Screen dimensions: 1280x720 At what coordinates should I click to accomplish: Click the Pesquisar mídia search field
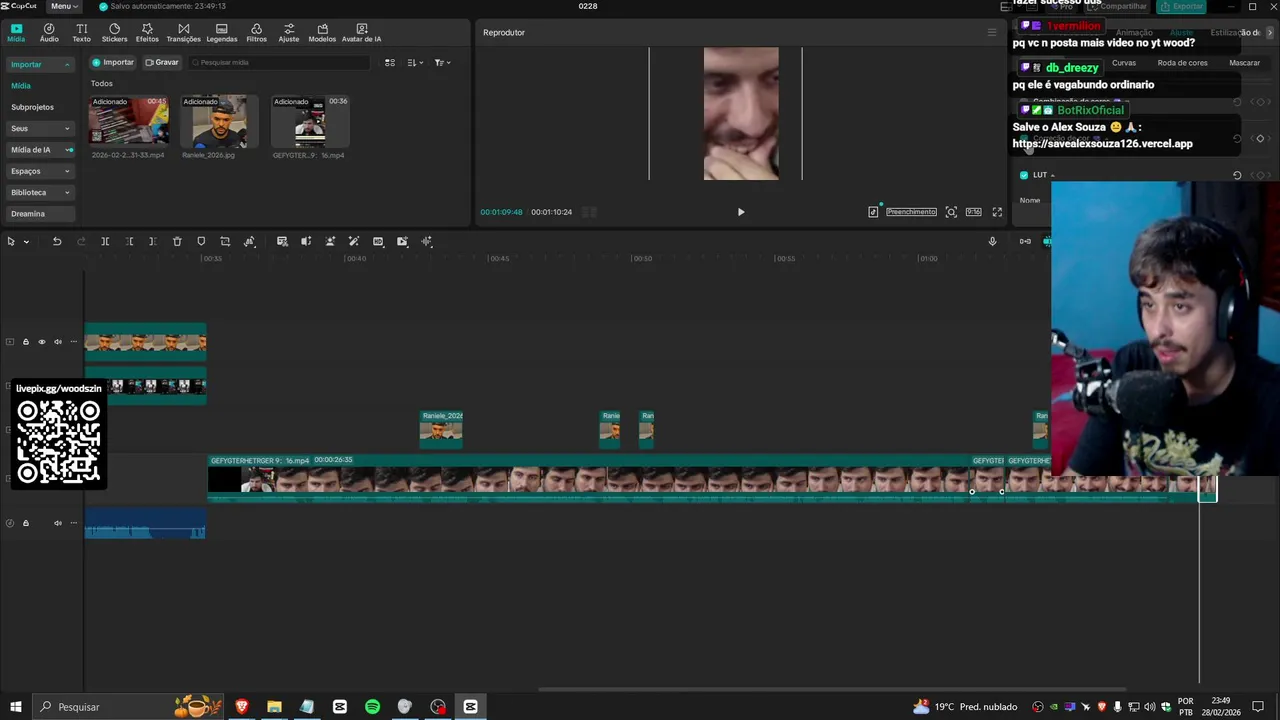tap(279, 62)
